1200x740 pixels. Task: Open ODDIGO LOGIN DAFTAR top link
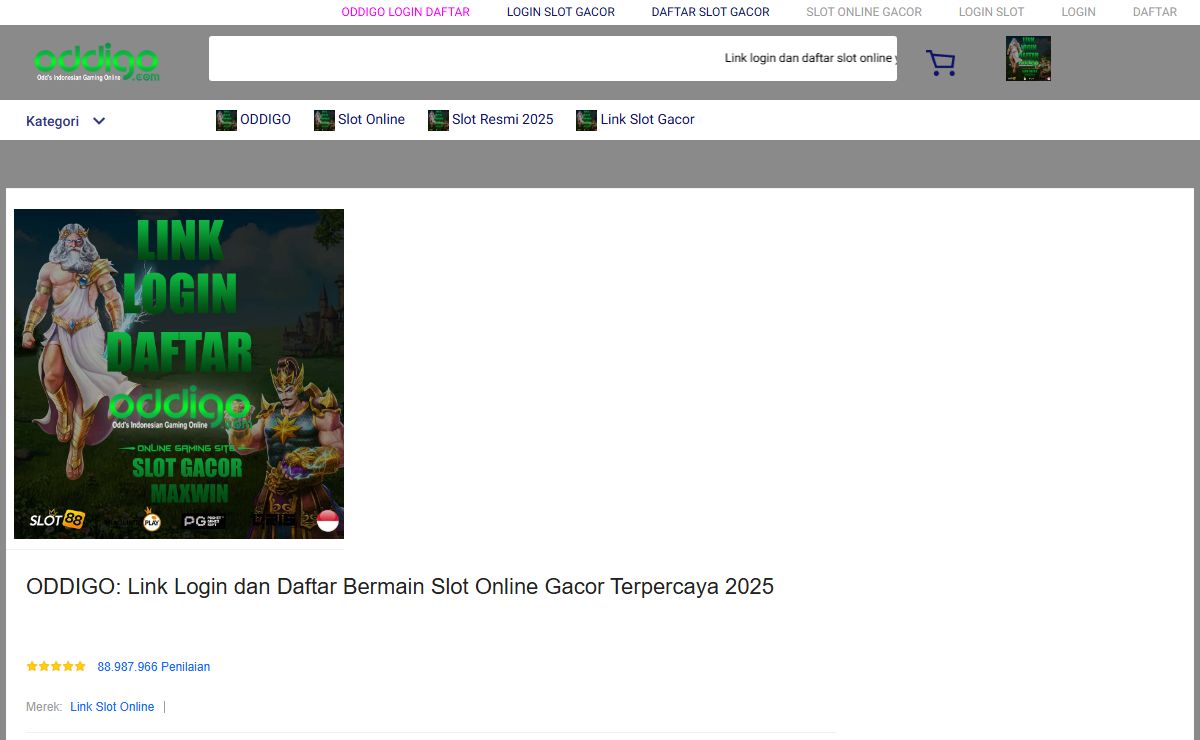point(406,12)
